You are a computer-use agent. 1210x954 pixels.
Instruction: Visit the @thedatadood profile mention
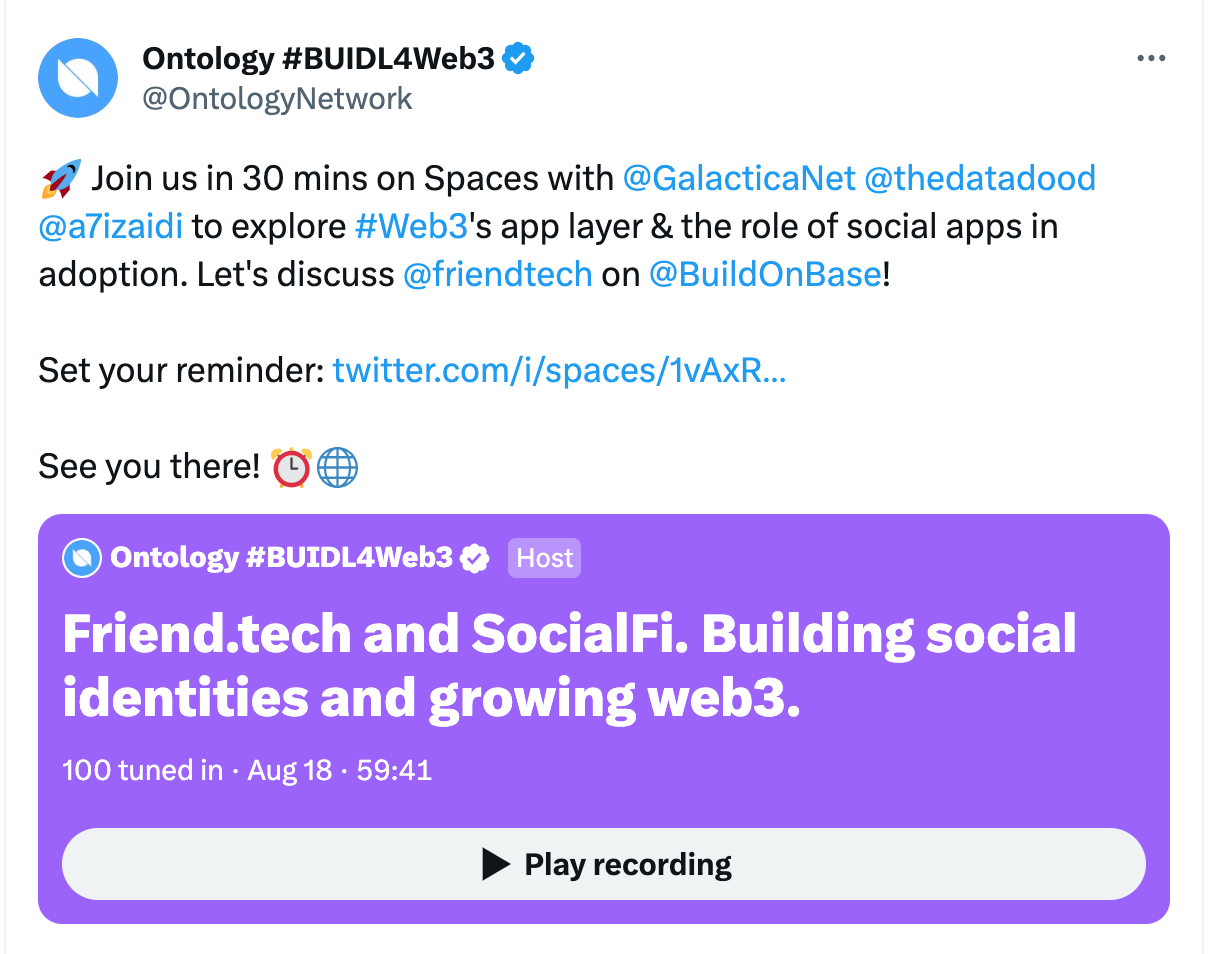point(979,178)
